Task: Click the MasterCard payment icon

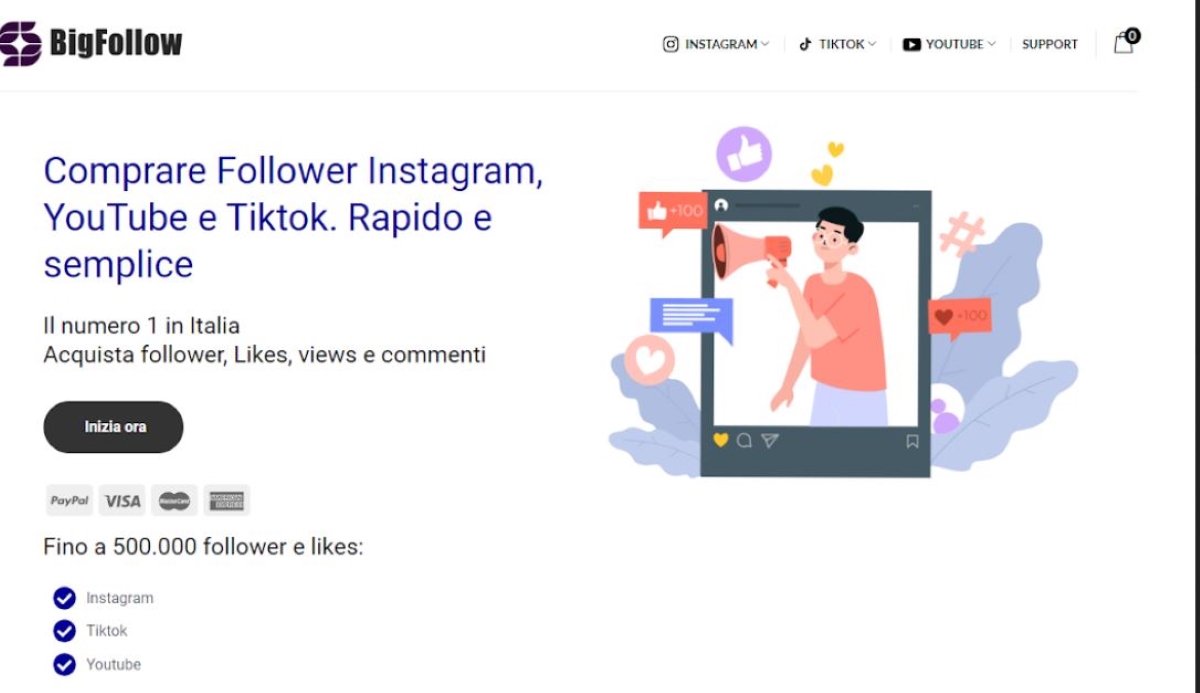Action: coord(174,500)
